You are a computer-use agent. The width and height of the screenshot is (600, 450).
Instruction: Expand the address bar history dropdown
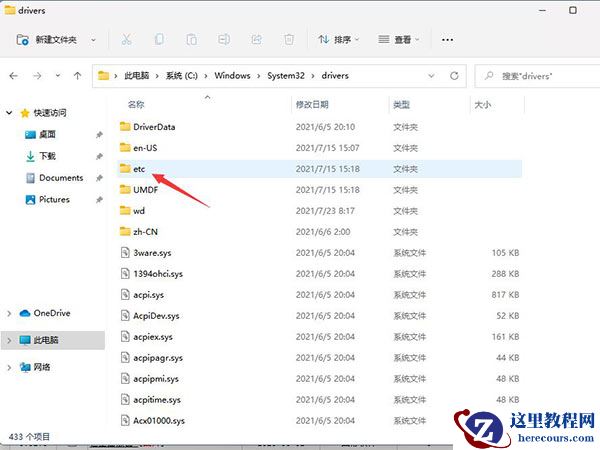click(x=431, y=76)
